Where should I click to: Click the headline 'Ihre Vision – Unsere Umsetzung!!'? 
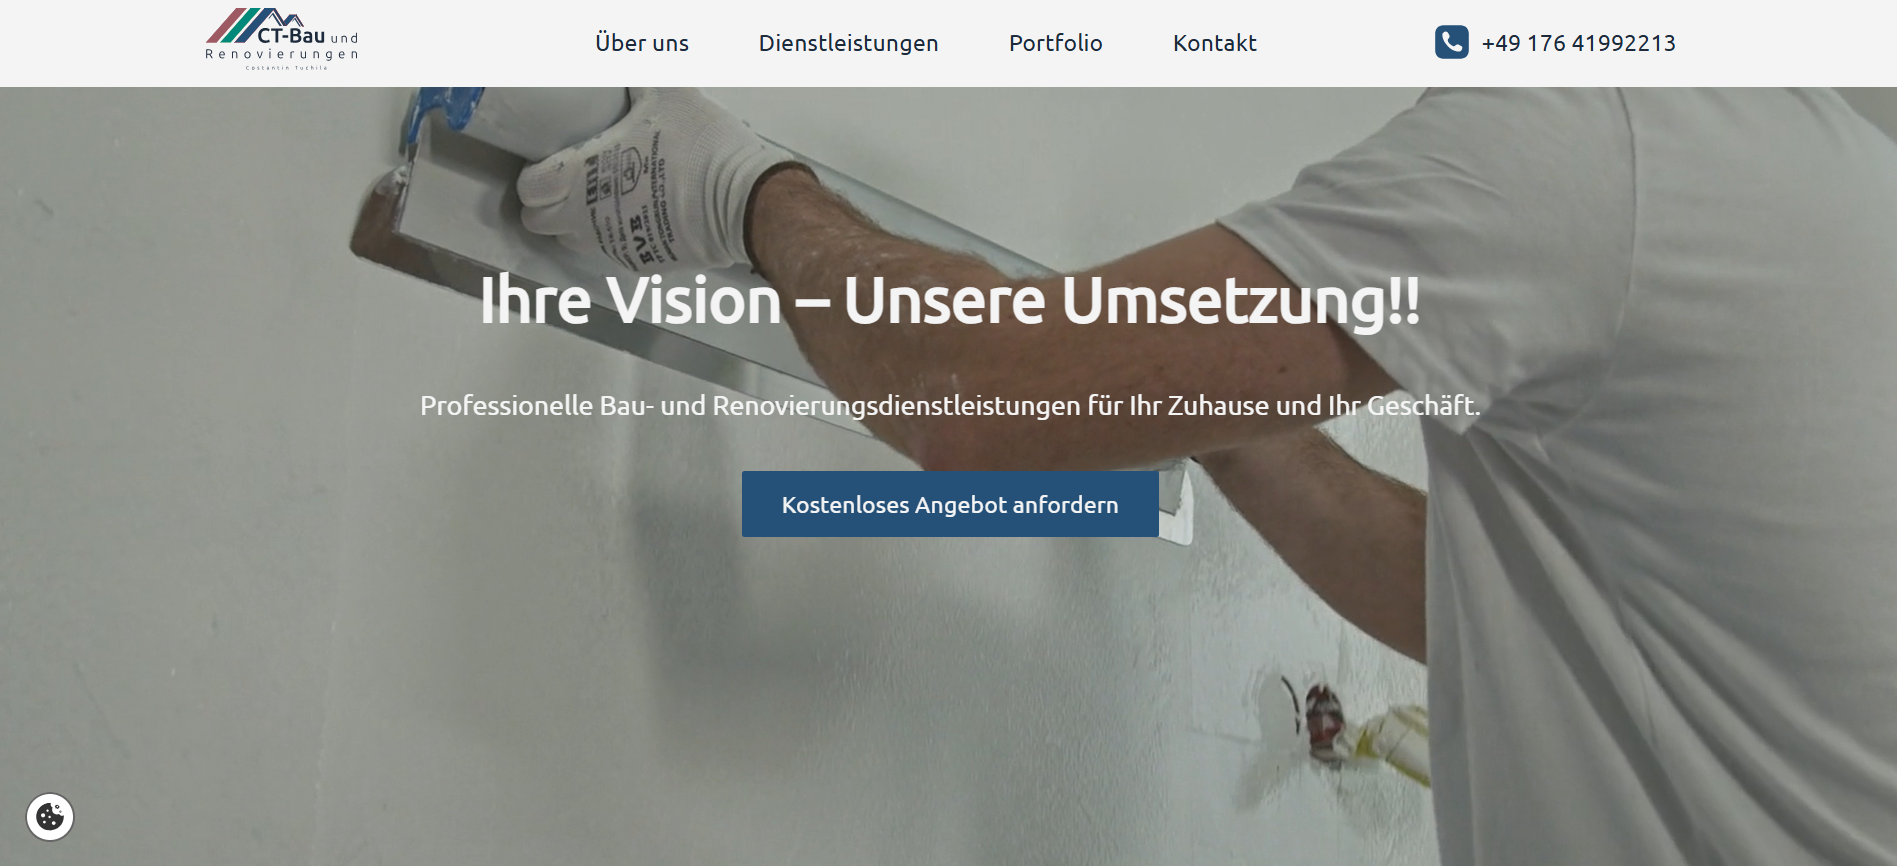(950, 300)
